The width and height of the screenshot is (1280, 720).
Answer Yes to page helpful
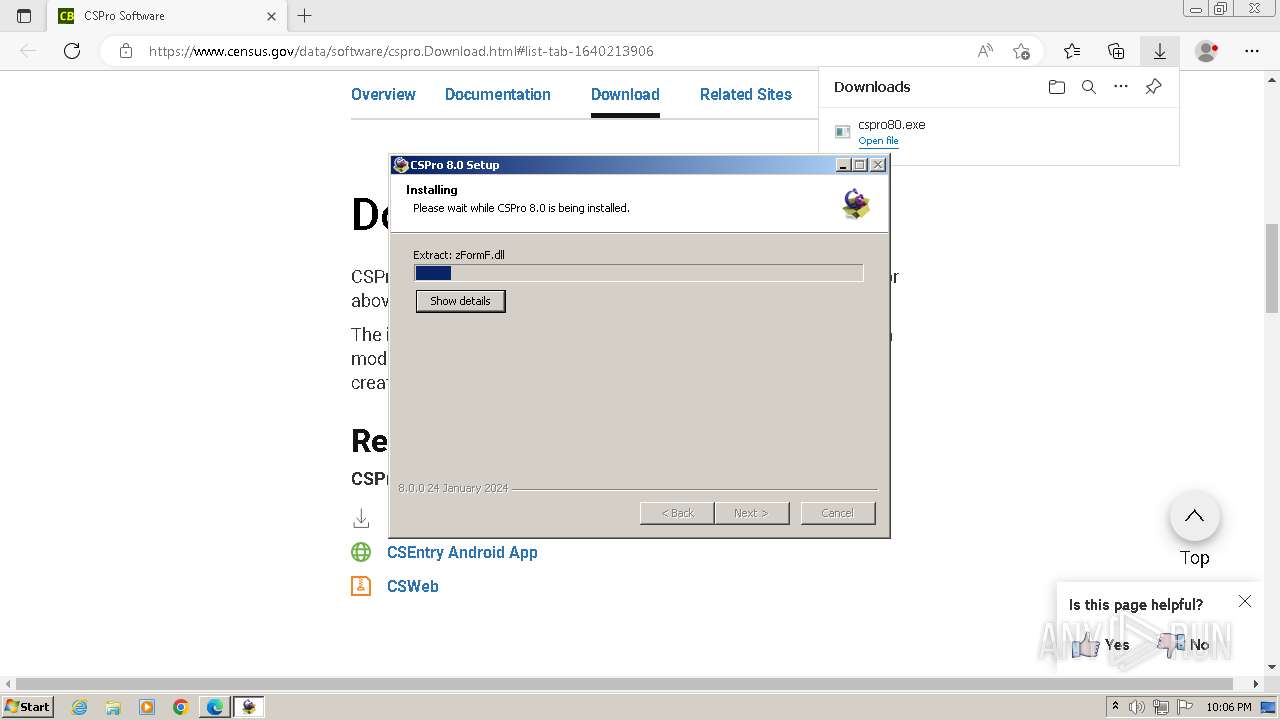coord(1100,645)
